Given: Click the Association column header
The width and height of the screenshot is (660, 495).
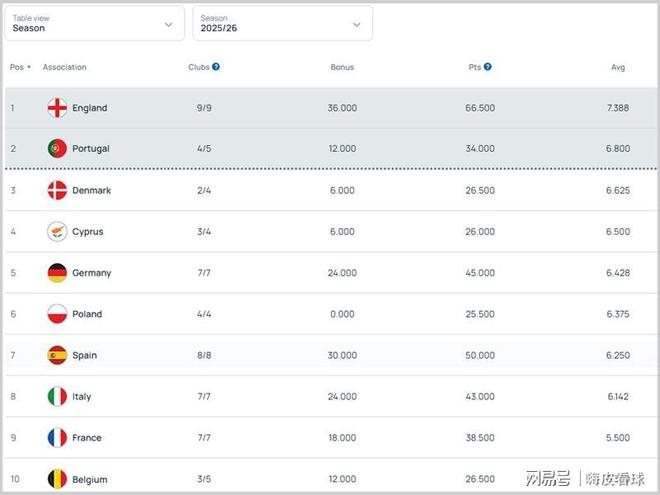Looking at the screenshot, I should pyautogui.click(x=65, y=67).
